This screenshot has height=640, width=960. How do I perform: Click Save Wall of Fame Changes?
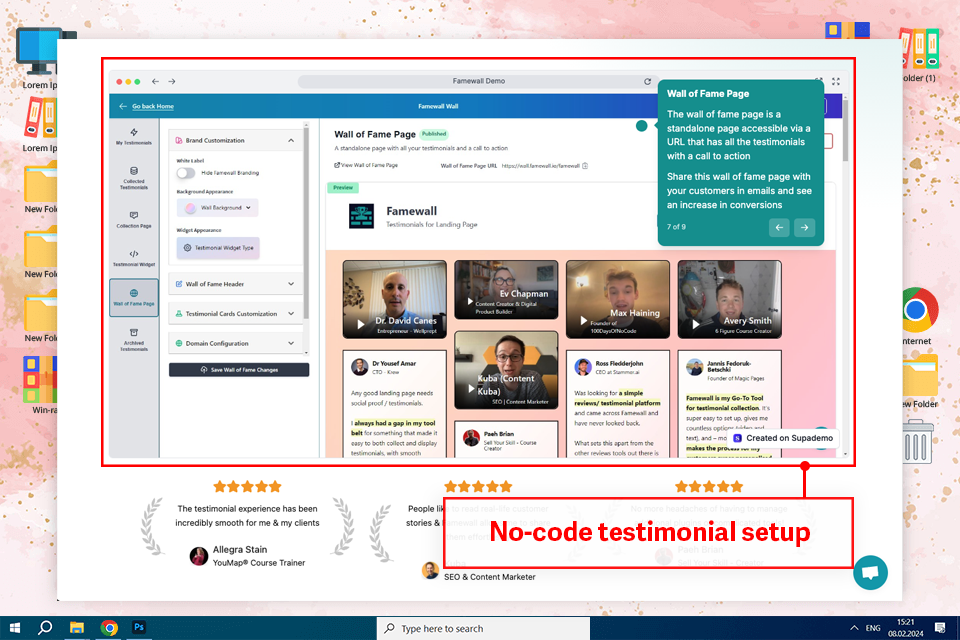(239, 370)
